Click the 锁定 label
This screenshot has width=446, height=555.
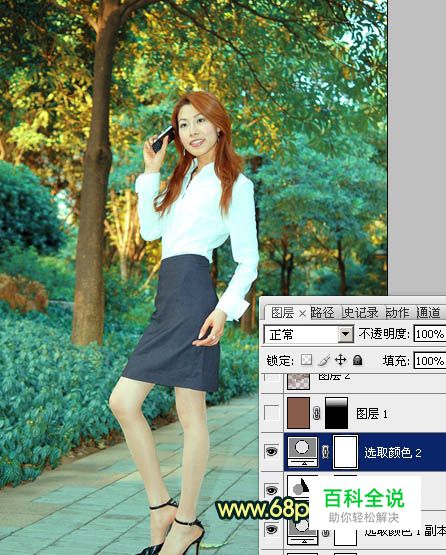pos(280,361)
